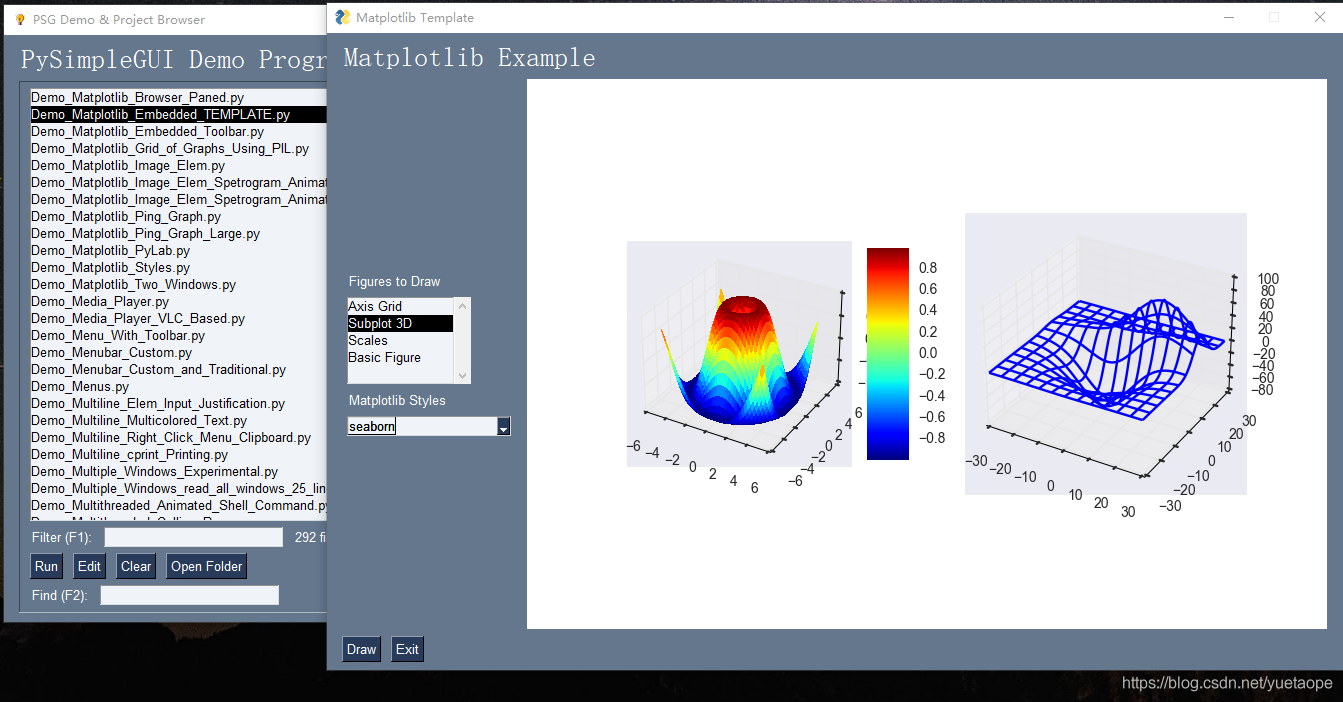The height and width of the screenshot is (702, 1343).
Task: Click the 3D surface plot thumbnail
Action: pyautogui.click(x=739, y=354)
